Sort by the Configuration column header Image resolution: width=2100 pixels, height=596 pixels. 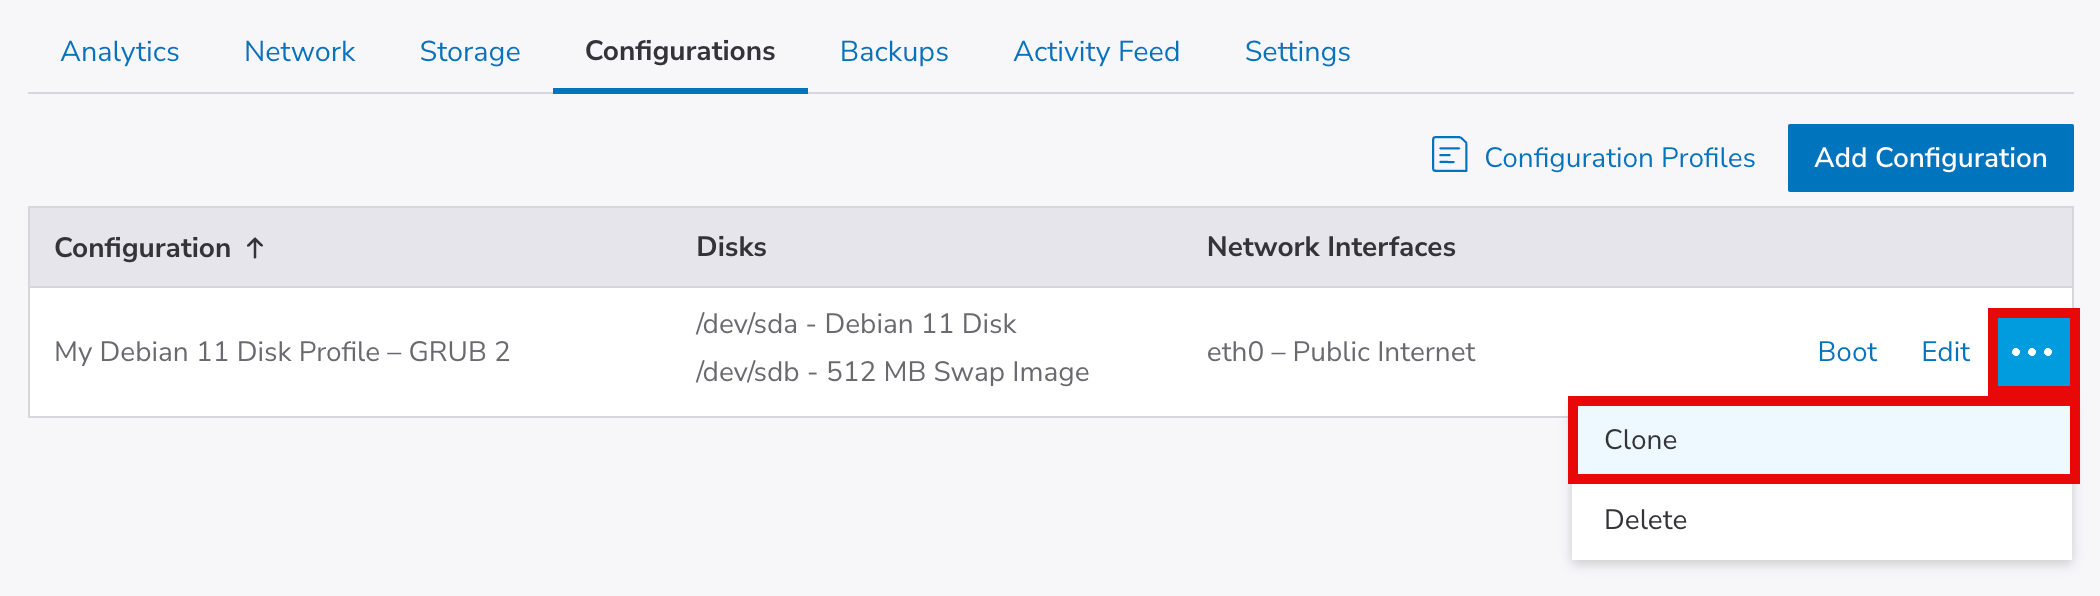coord(143,248)
